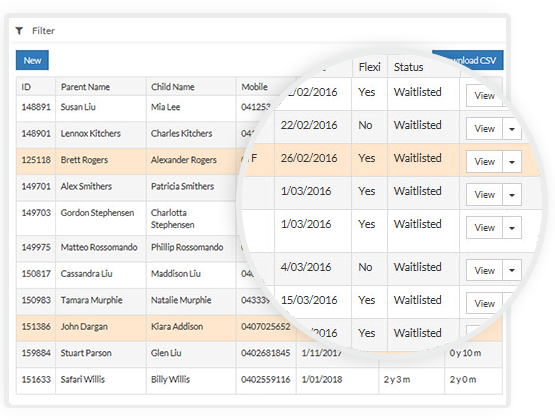555x420 pixels.
Task: Open dropdown arrow on second 1/03/2016 row
Action: pos(512,228)
